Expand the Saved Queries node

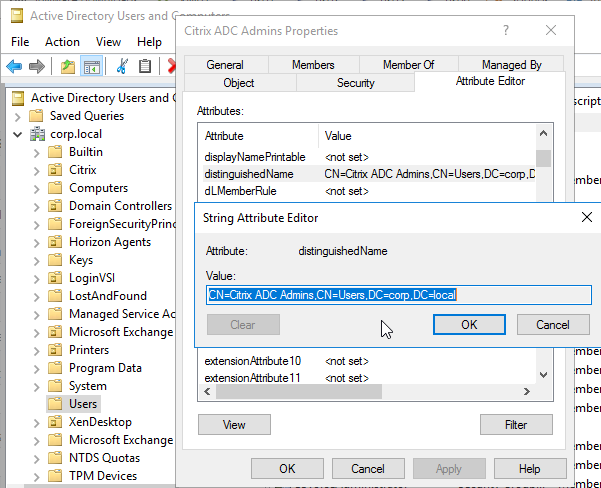(18, 117)
